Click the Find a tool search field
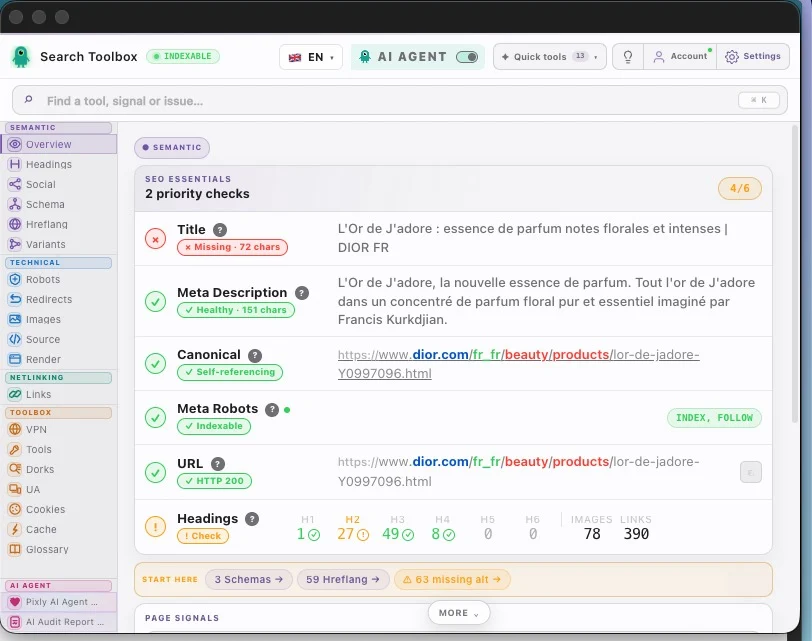Screen dimensions: 812x641 pyautogui.click(x=400, y=100)
